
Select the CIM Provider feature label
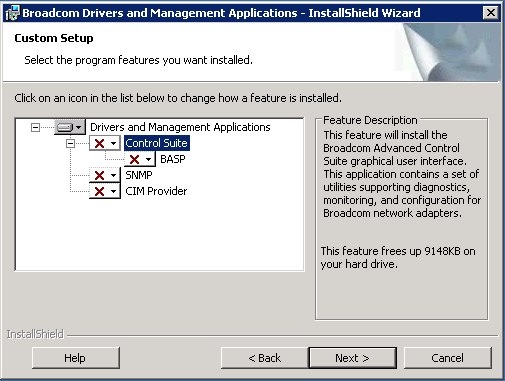point(156,191)
